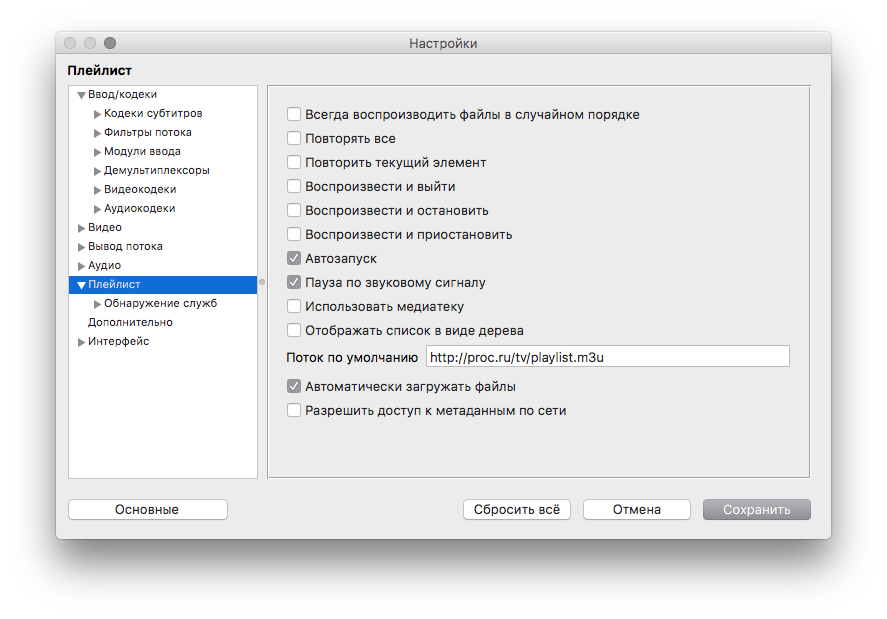Check Отображать список в виде дерева
This screenshot has height=619, width=887.
[x=294, y=330]
